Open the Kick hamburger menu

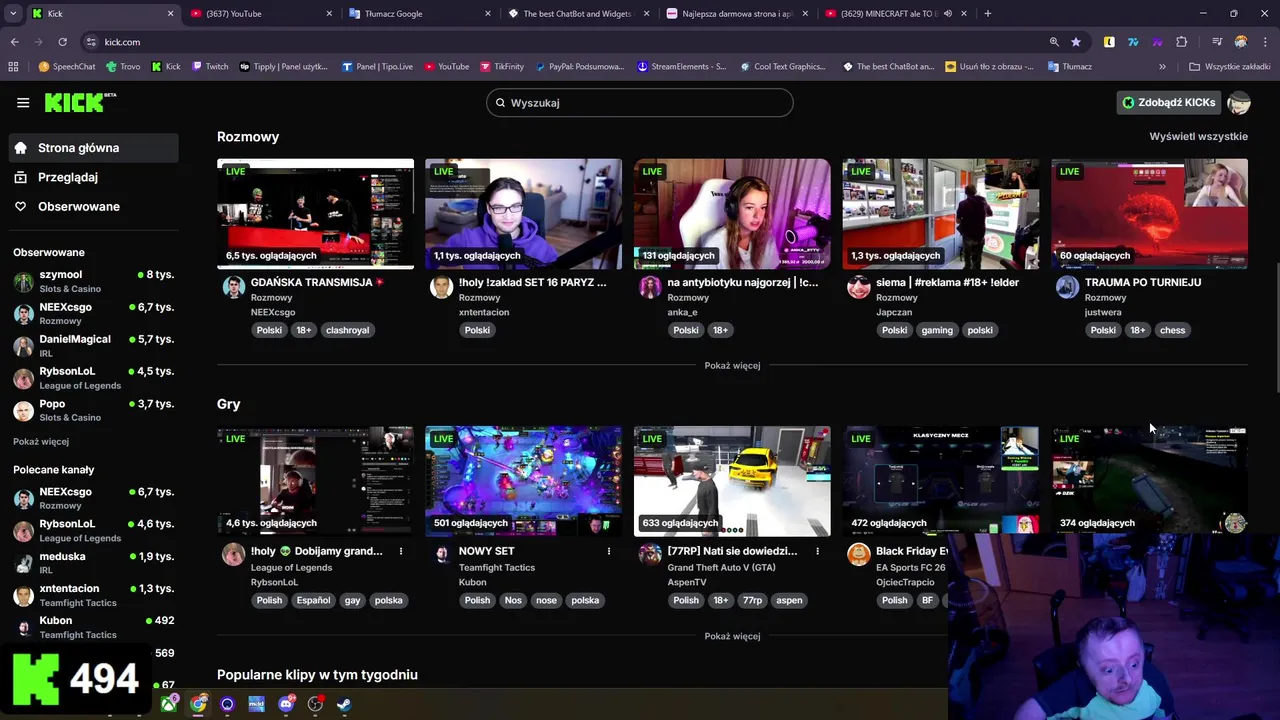point(23,102)
